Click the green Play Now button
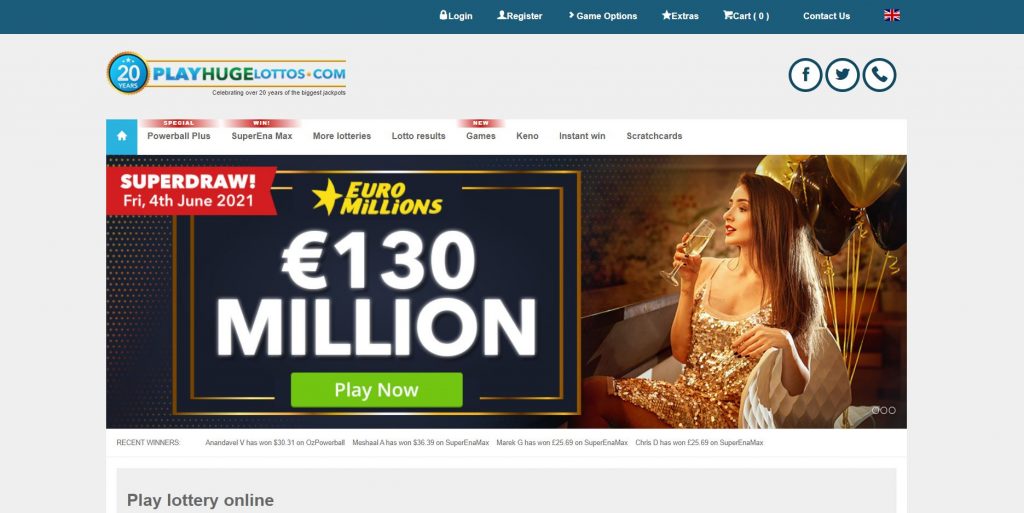 point(377,390)
